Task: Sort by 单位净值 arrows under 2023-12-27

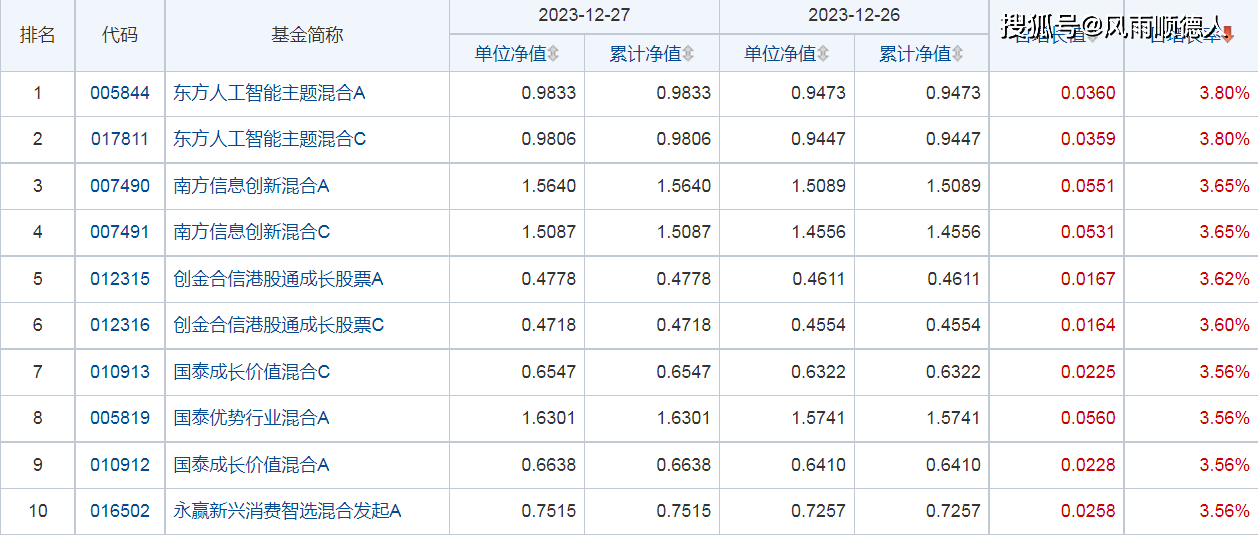Action: (553, 54)
